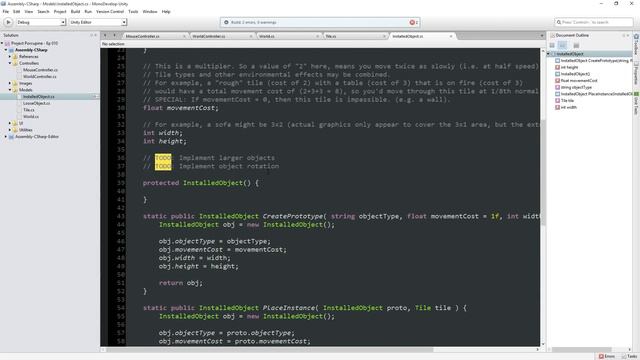Image resolution: width=640 pixels, height=360 pixels.
Task: Click the red error icon in build status bar
Action: point(412,22)
